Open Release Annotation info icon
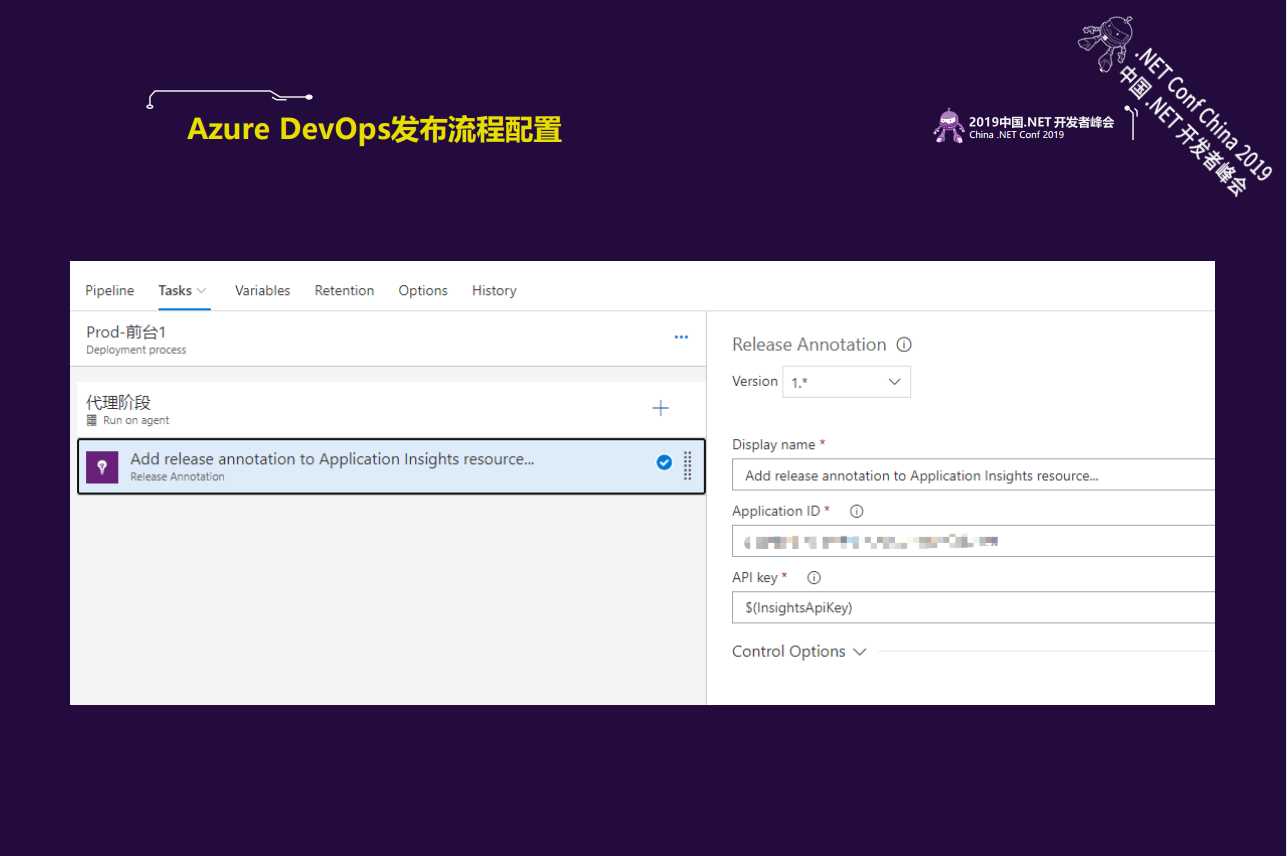The image size is (1287, 856). [904, 345]
